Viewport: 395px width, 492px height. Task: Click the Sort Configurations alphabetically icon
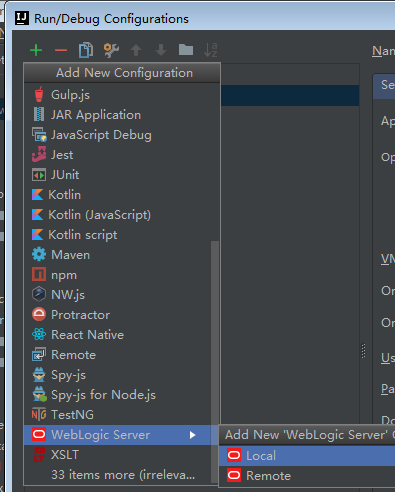211,50
